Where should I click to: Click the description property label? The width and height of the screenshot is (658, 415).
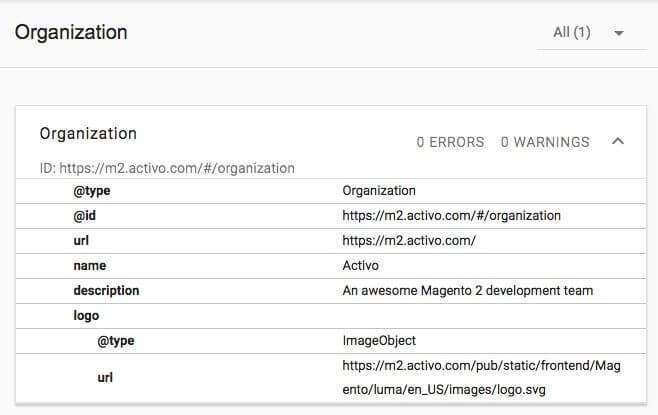(x=106, y=291)
